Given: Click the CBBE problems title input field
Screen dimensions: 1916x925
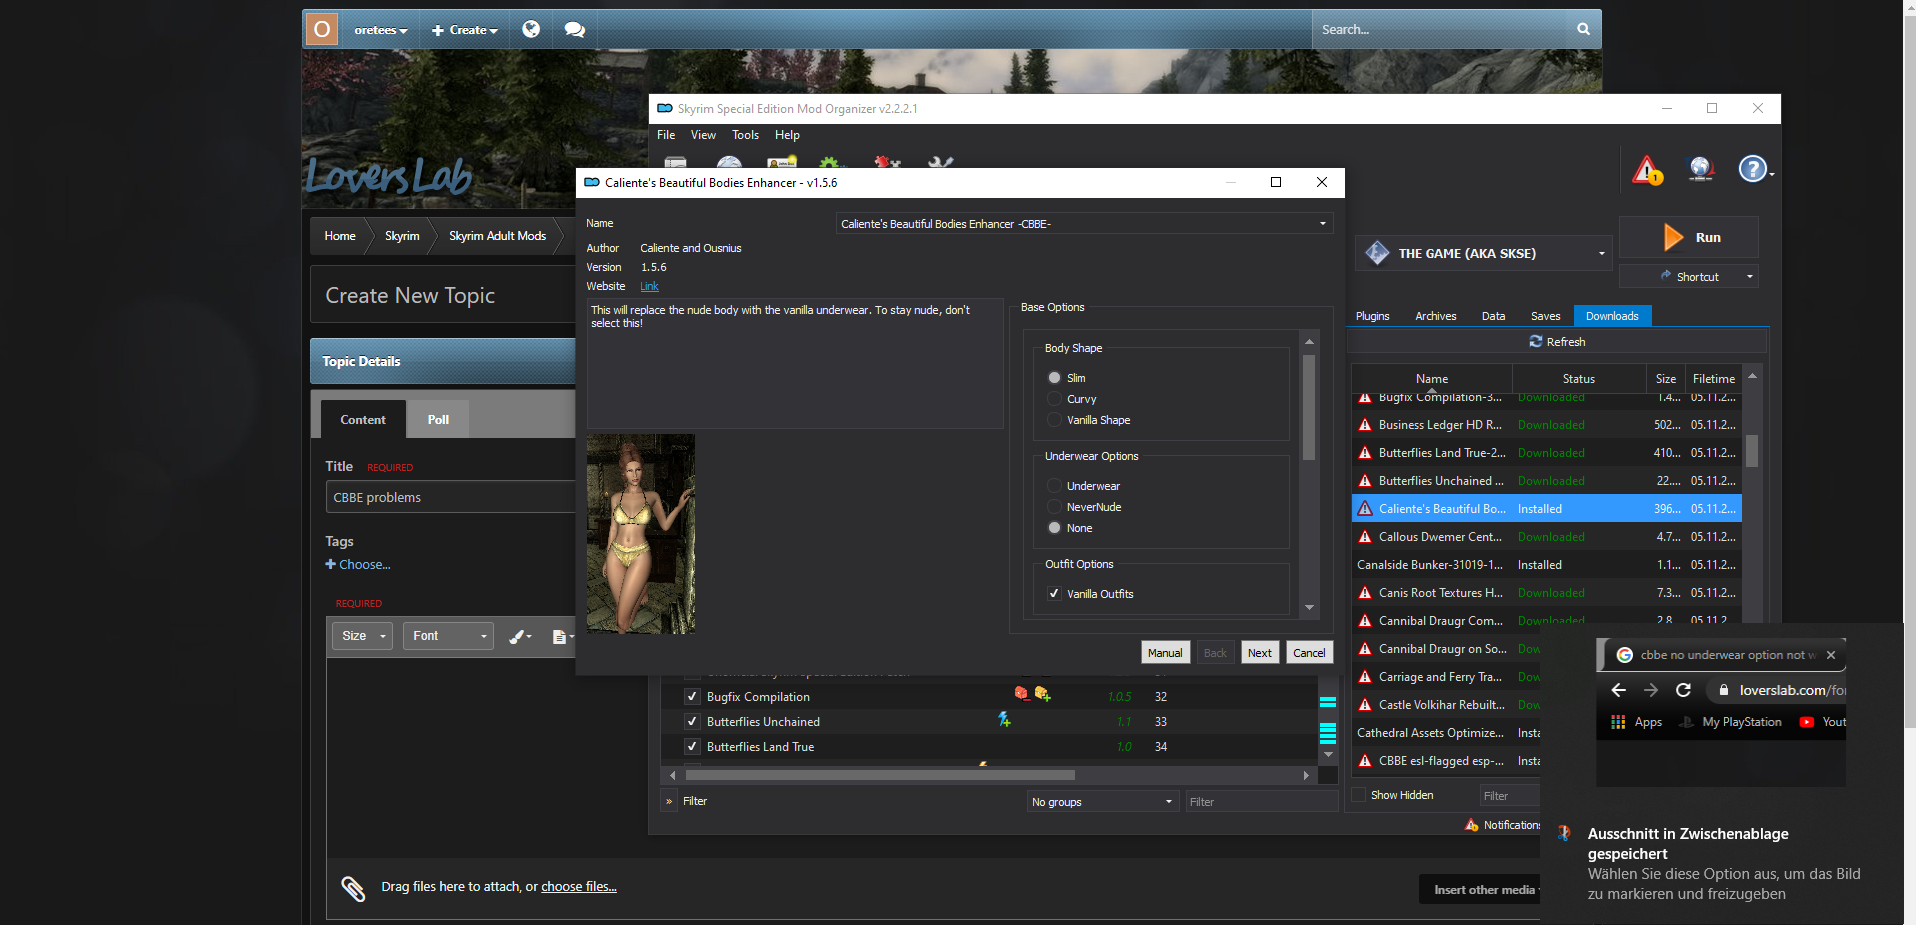Looking at the screenshot, I should [451, 497].
